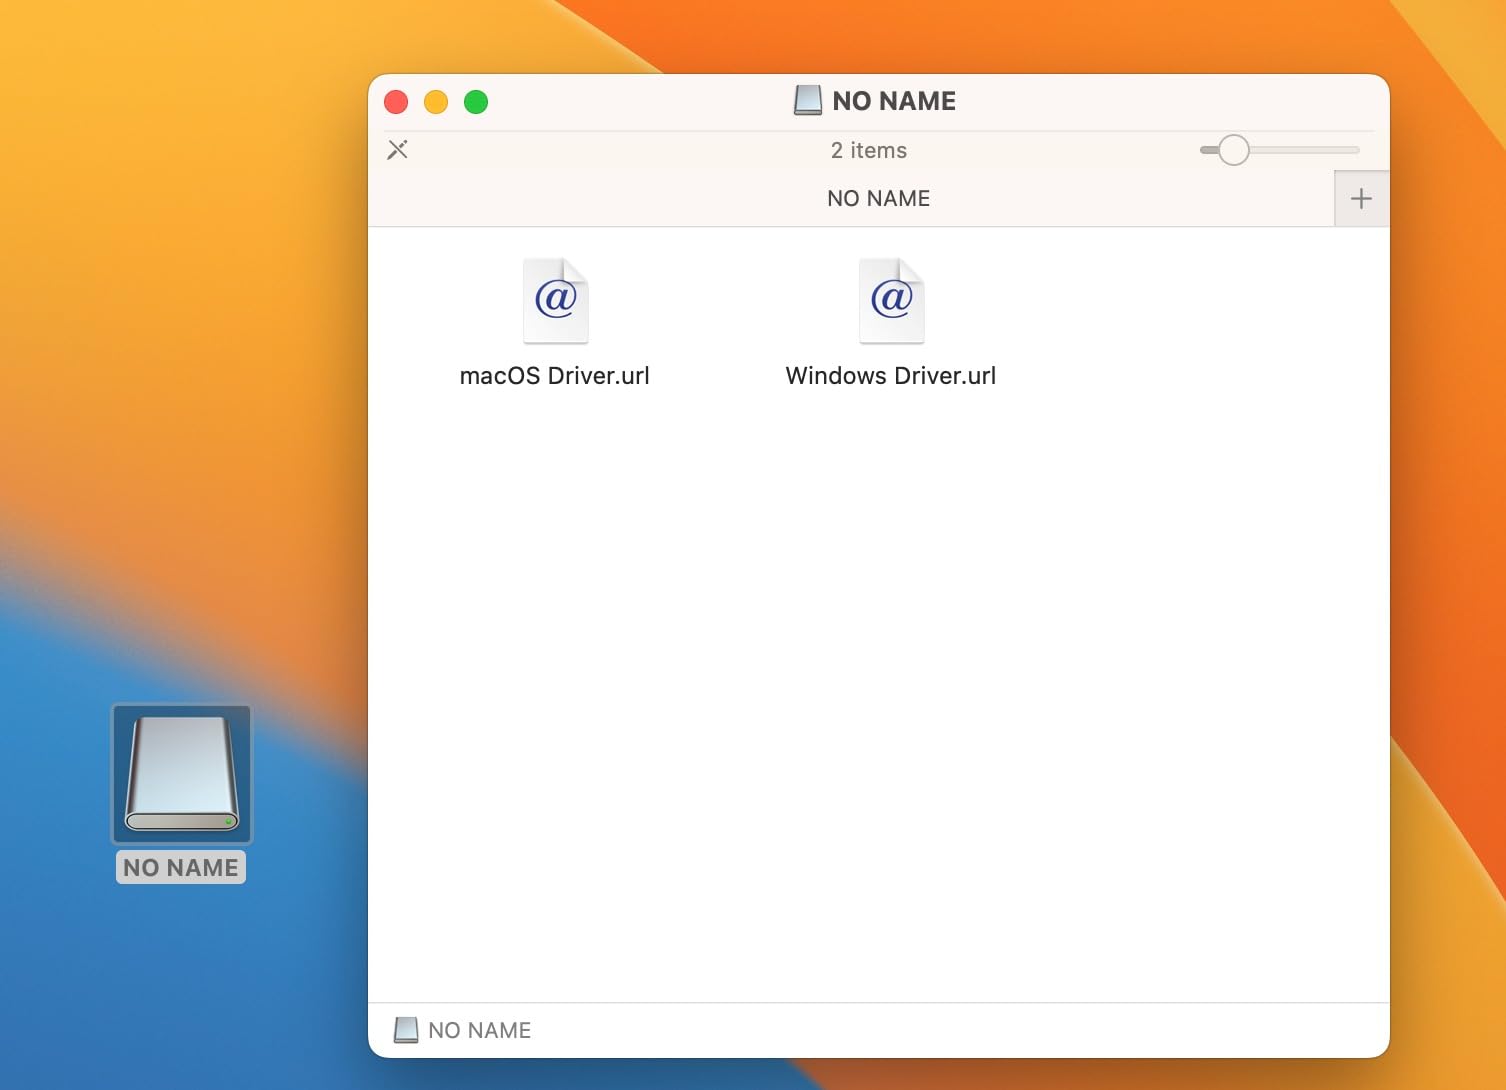Click the icon size slider track right end

(x=1354, y=150)
